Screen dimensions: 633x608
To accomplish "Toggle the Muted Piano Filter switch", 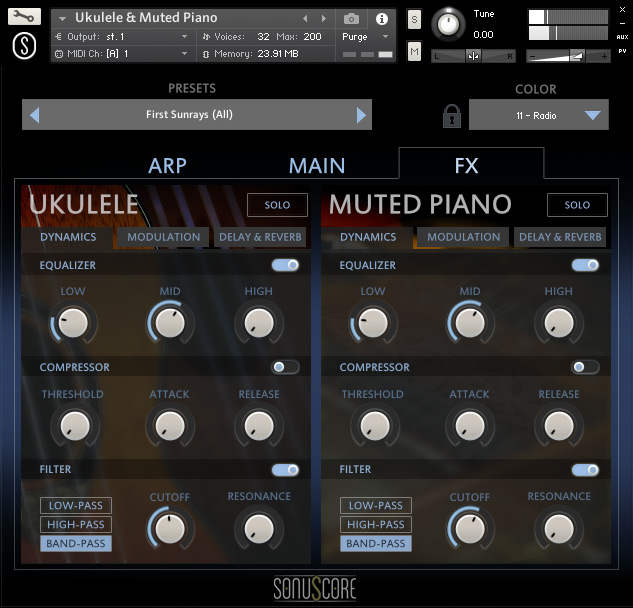I will [x=585, y=470].
